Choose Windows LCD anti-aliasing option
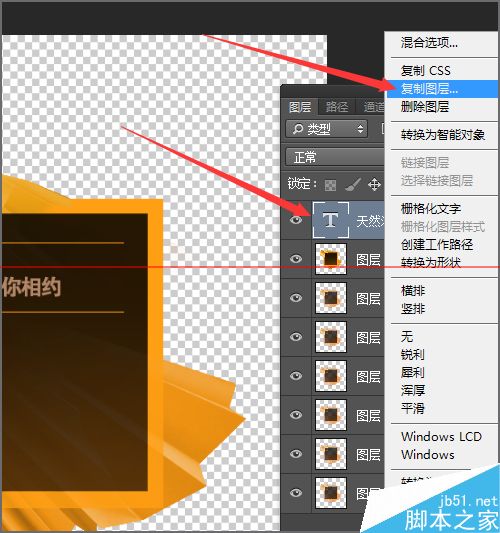Image resolution: width=500 pixels, height=533 pixels. pos(442,437)
